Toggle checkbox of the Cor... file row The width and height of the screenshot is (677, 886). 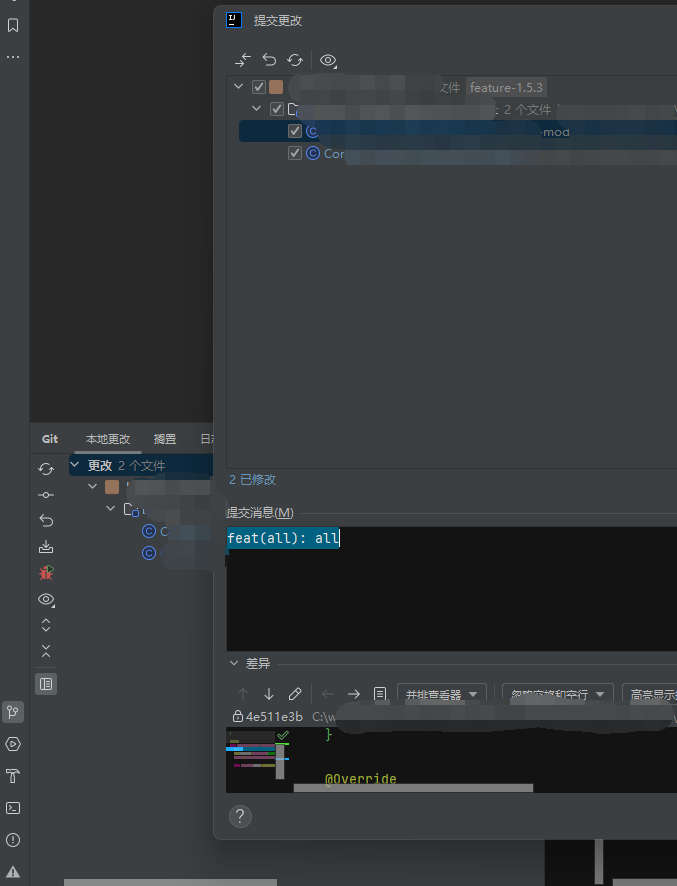point(295,153)
